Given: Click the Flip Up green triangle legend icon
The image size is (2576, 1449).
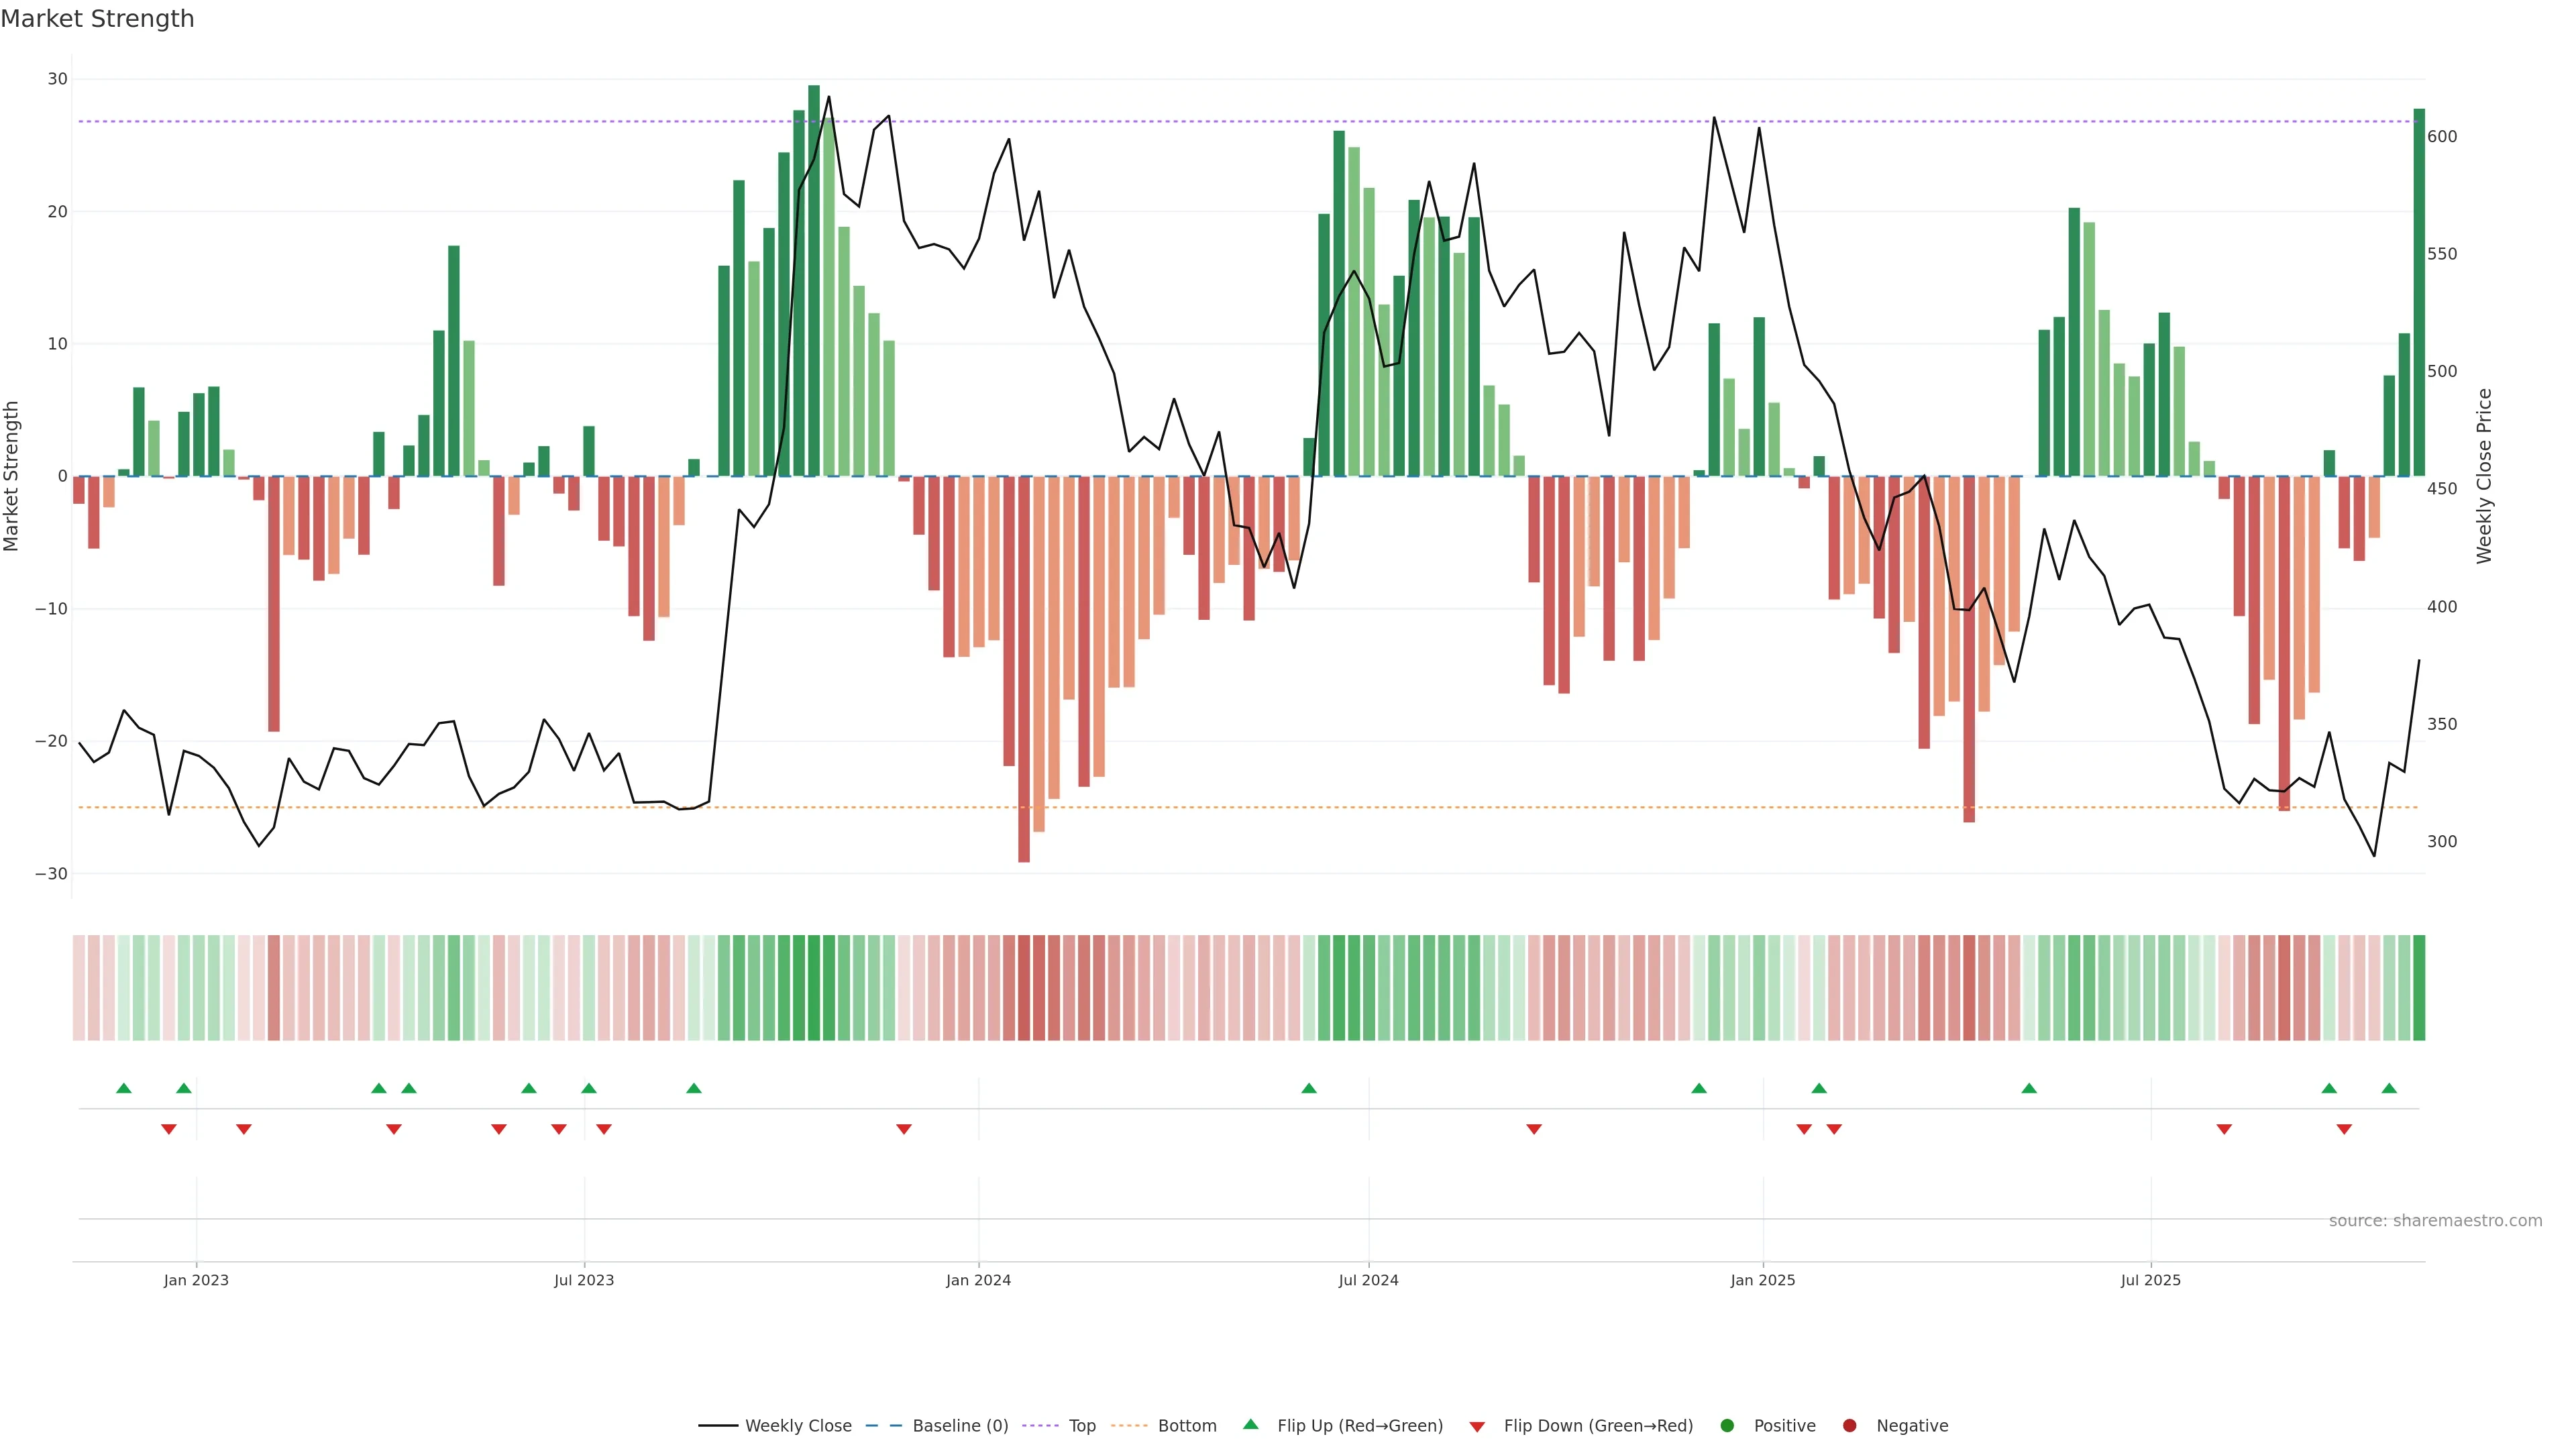Looking at the screenshot, I should pos(1250,1424).
